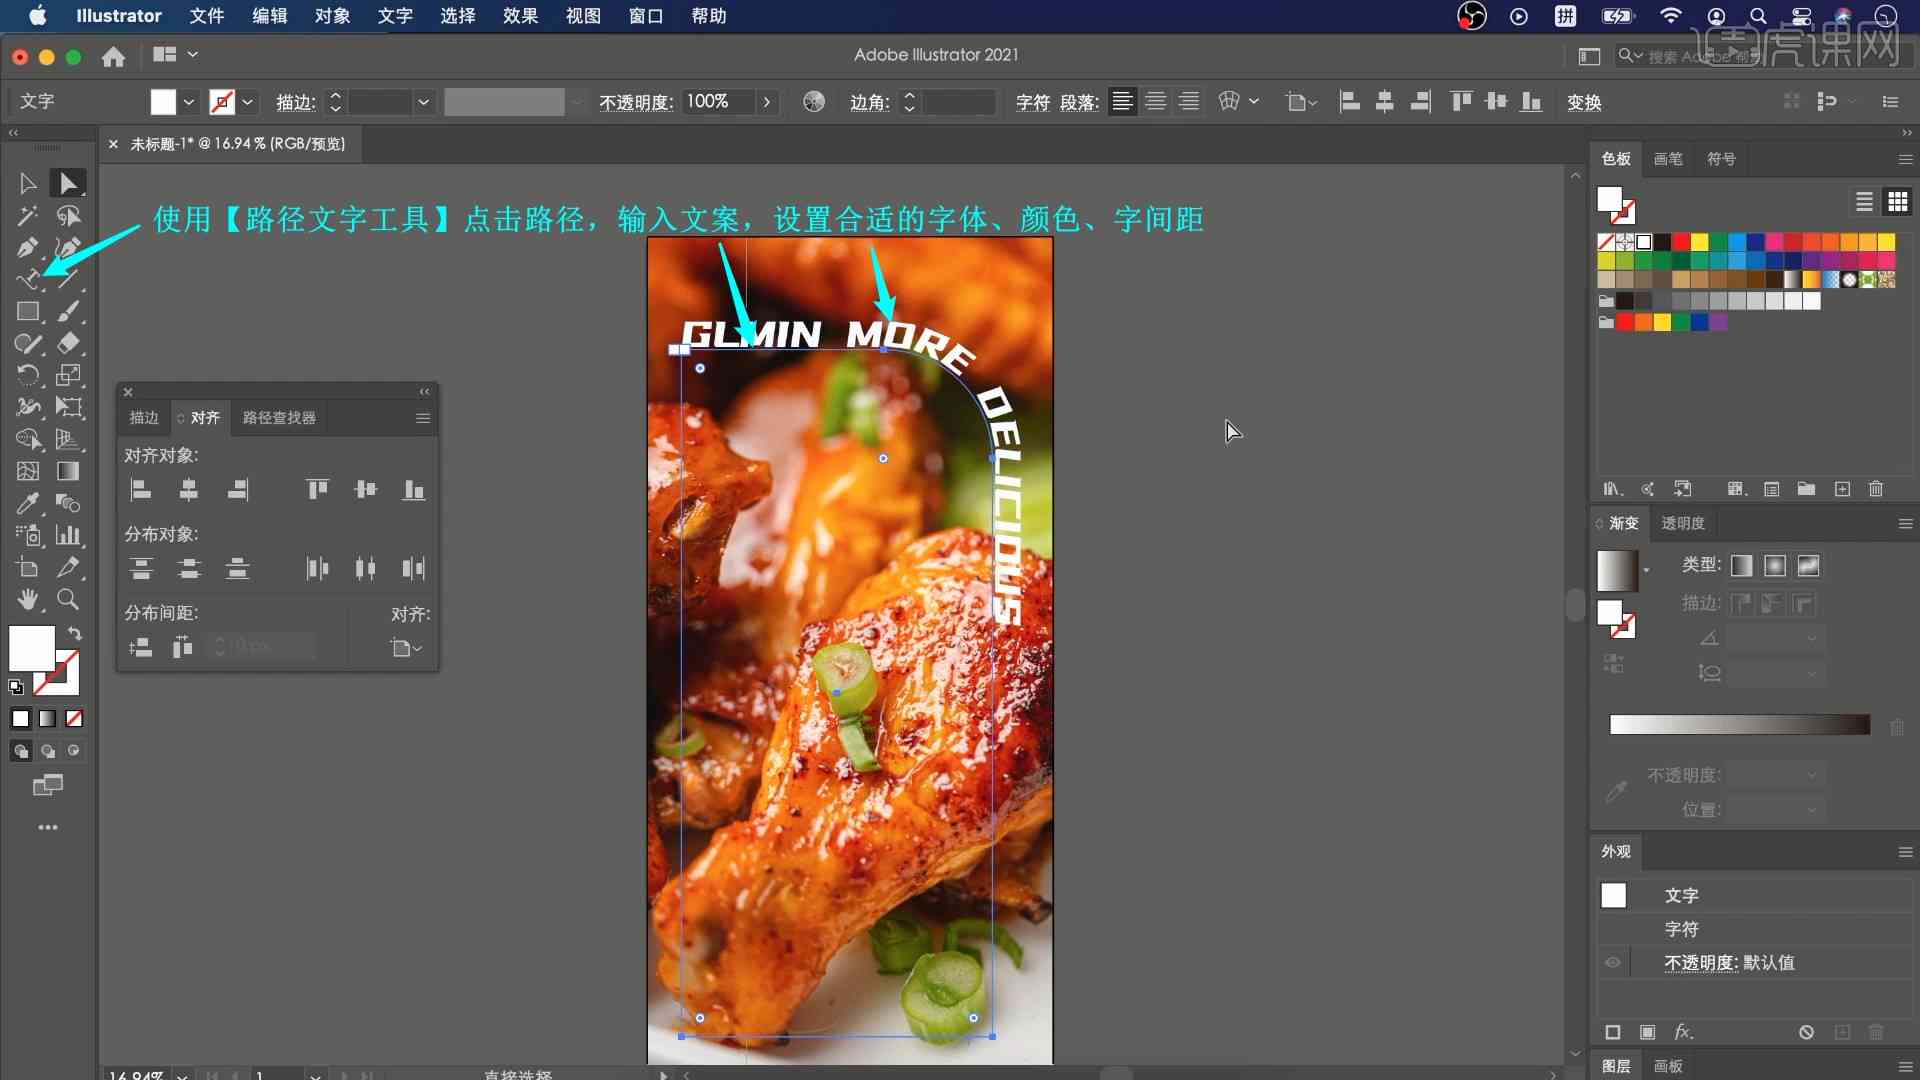Select the Magic Wand tool

tap(28, 216)
